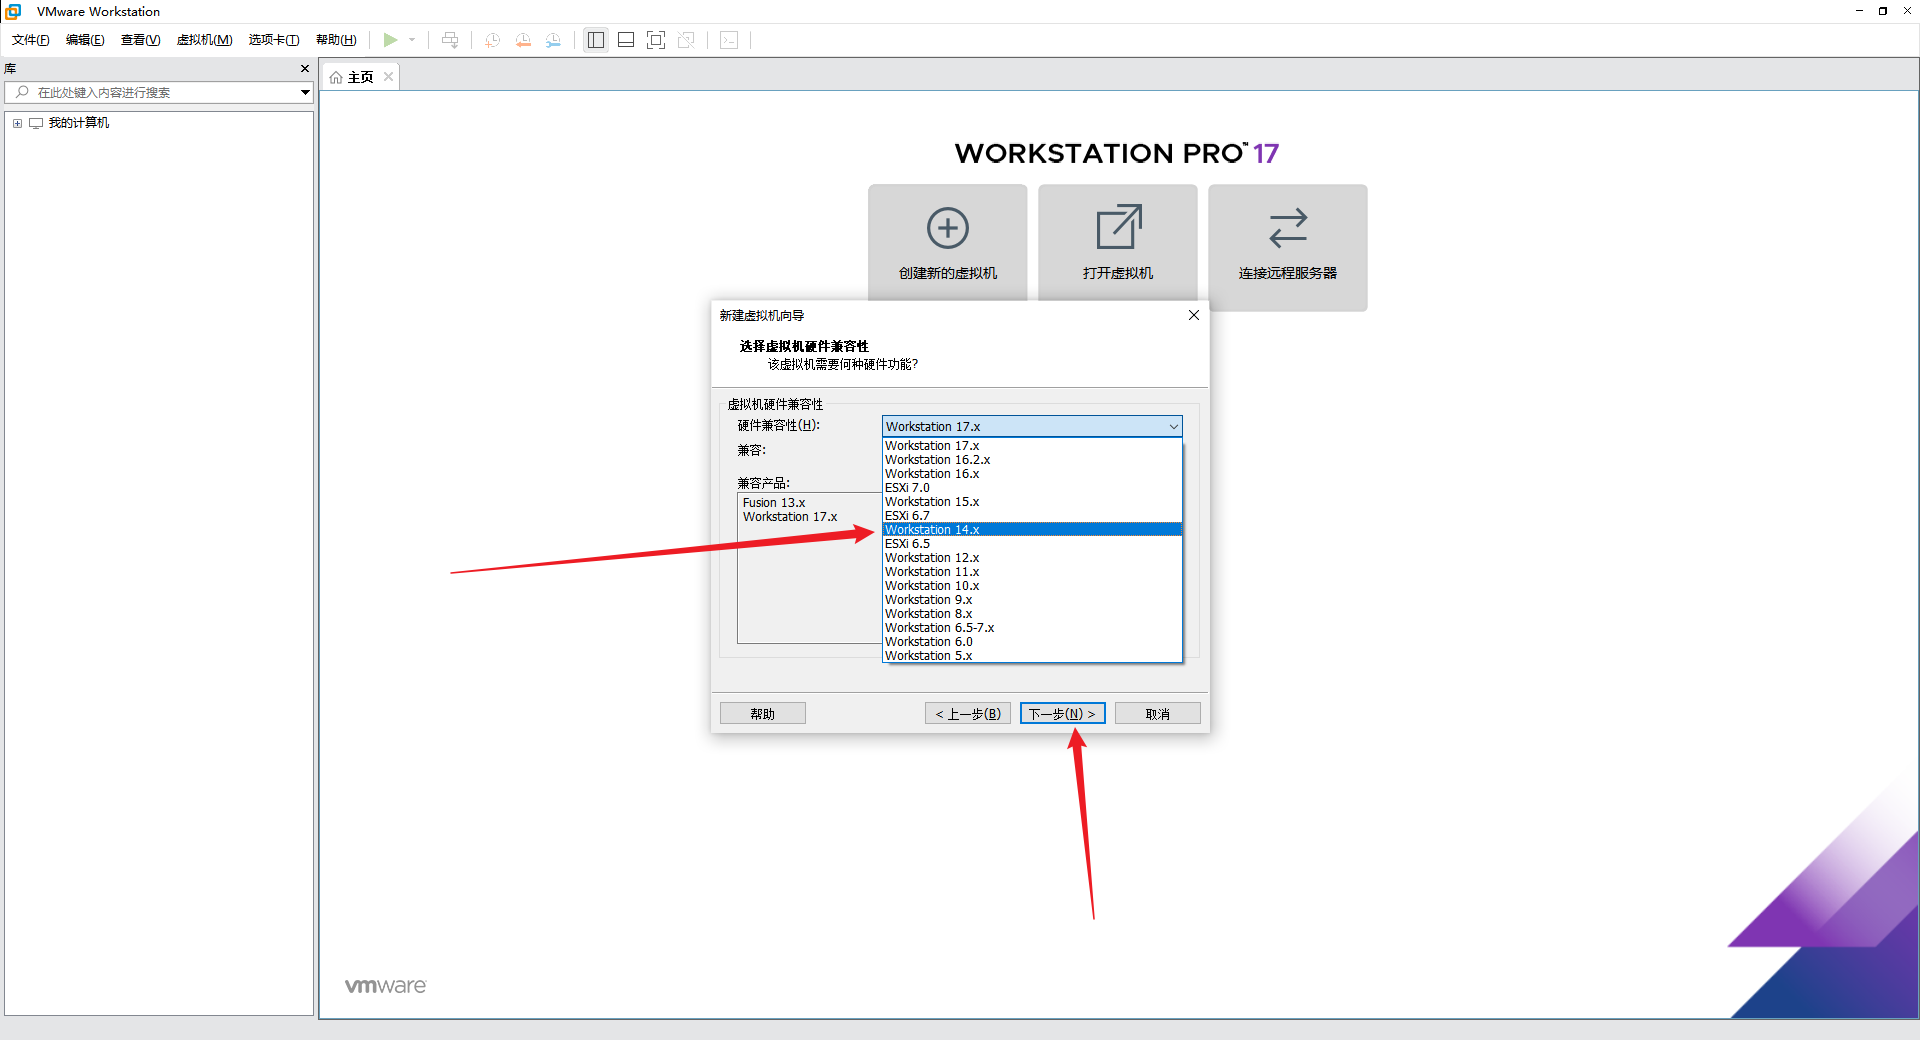
Task: Choose Workstation 9.x from the list
Action: coord(1032,600)
